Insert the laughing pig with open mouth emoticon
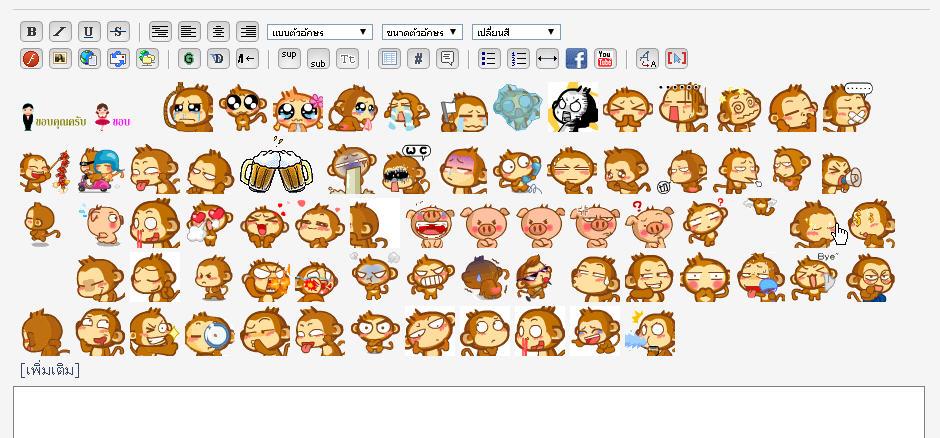The image size is (940, 438). coord(430,224)
